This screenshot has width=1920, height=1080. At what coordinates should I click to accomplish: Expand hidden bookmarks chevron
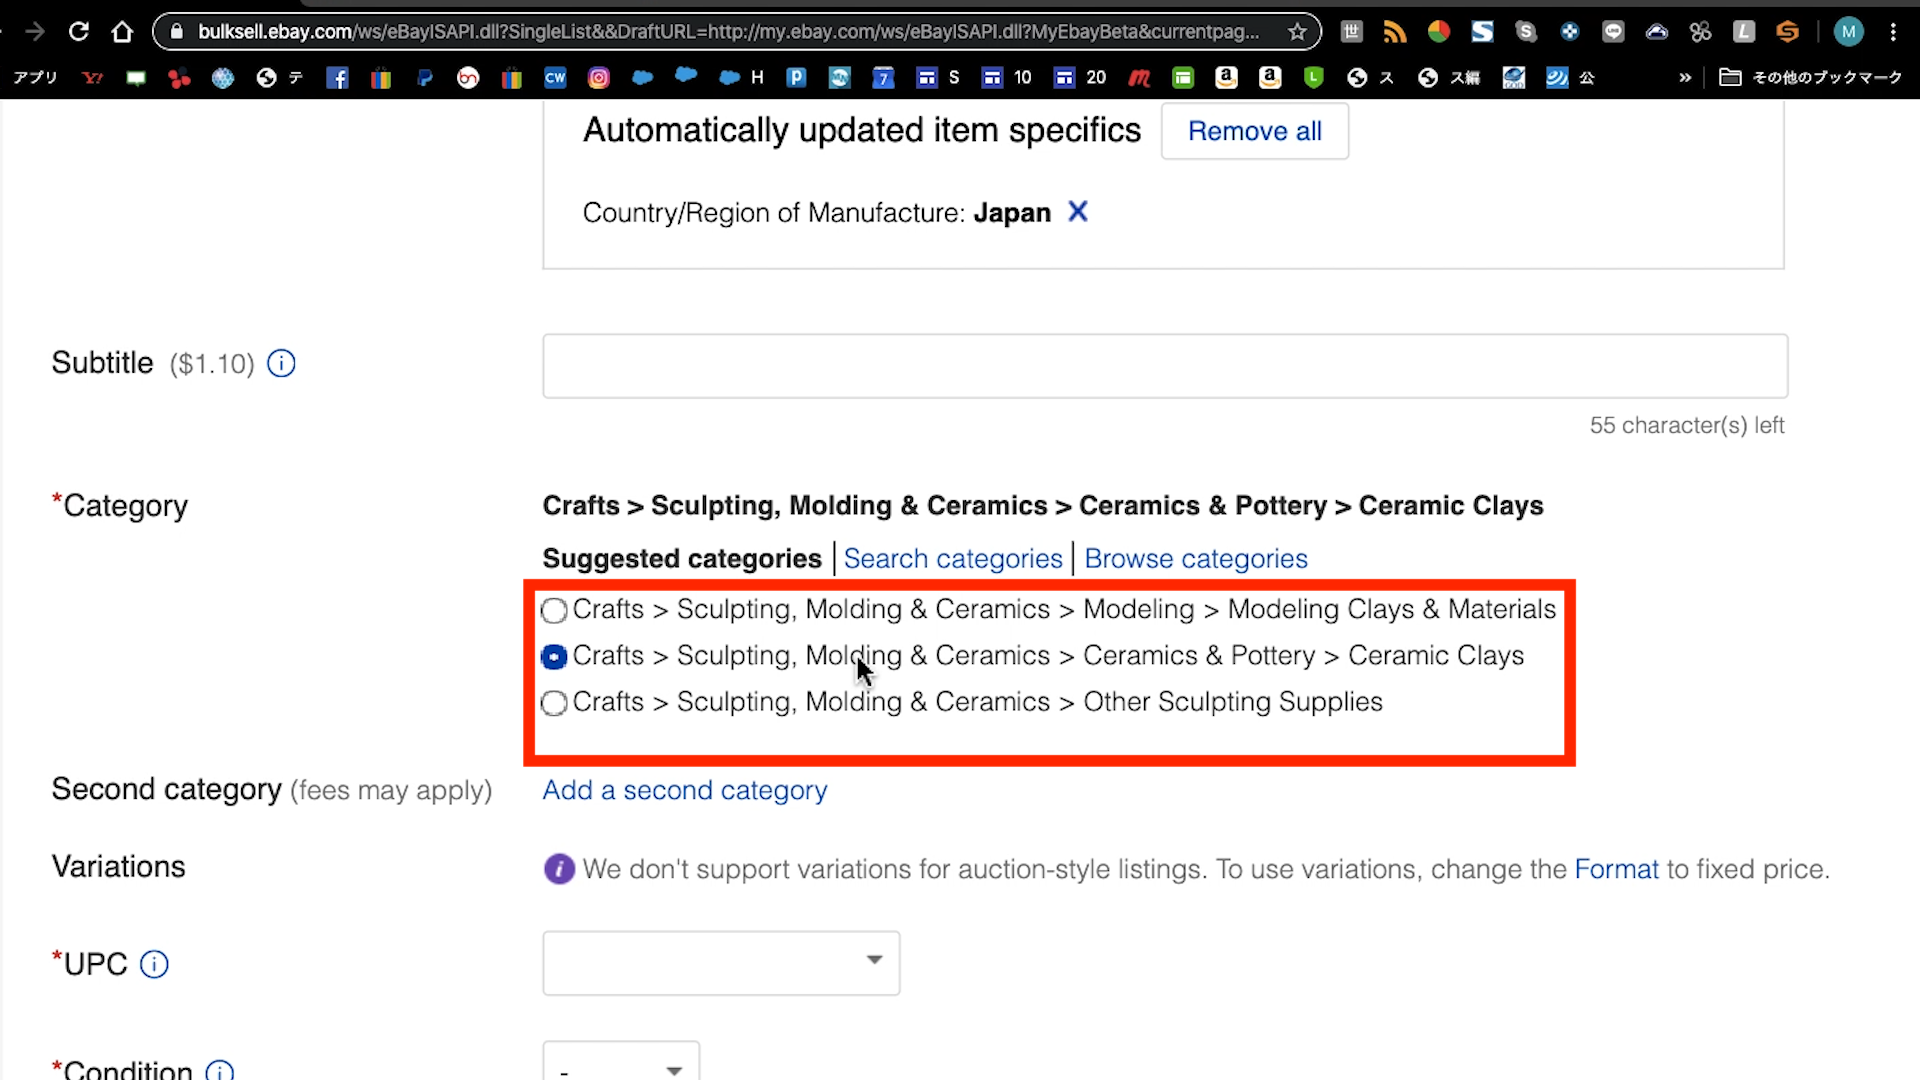click(1685, 78)
